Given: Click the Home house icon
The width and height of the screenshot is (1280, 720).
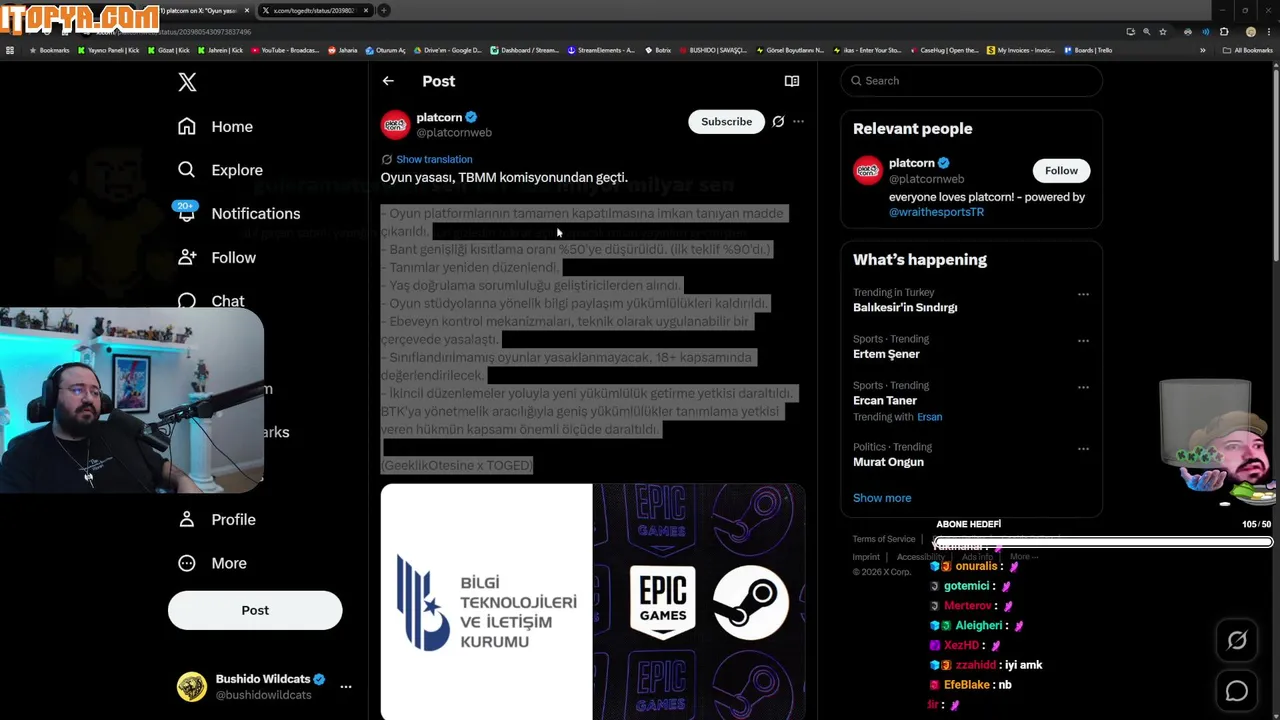Looking at the screenshot, I should click(x=187, y=126).
